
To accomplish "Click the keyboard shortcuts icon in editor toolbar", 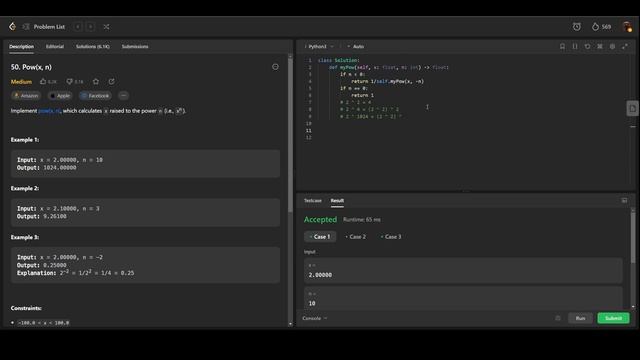I will 600,47.
